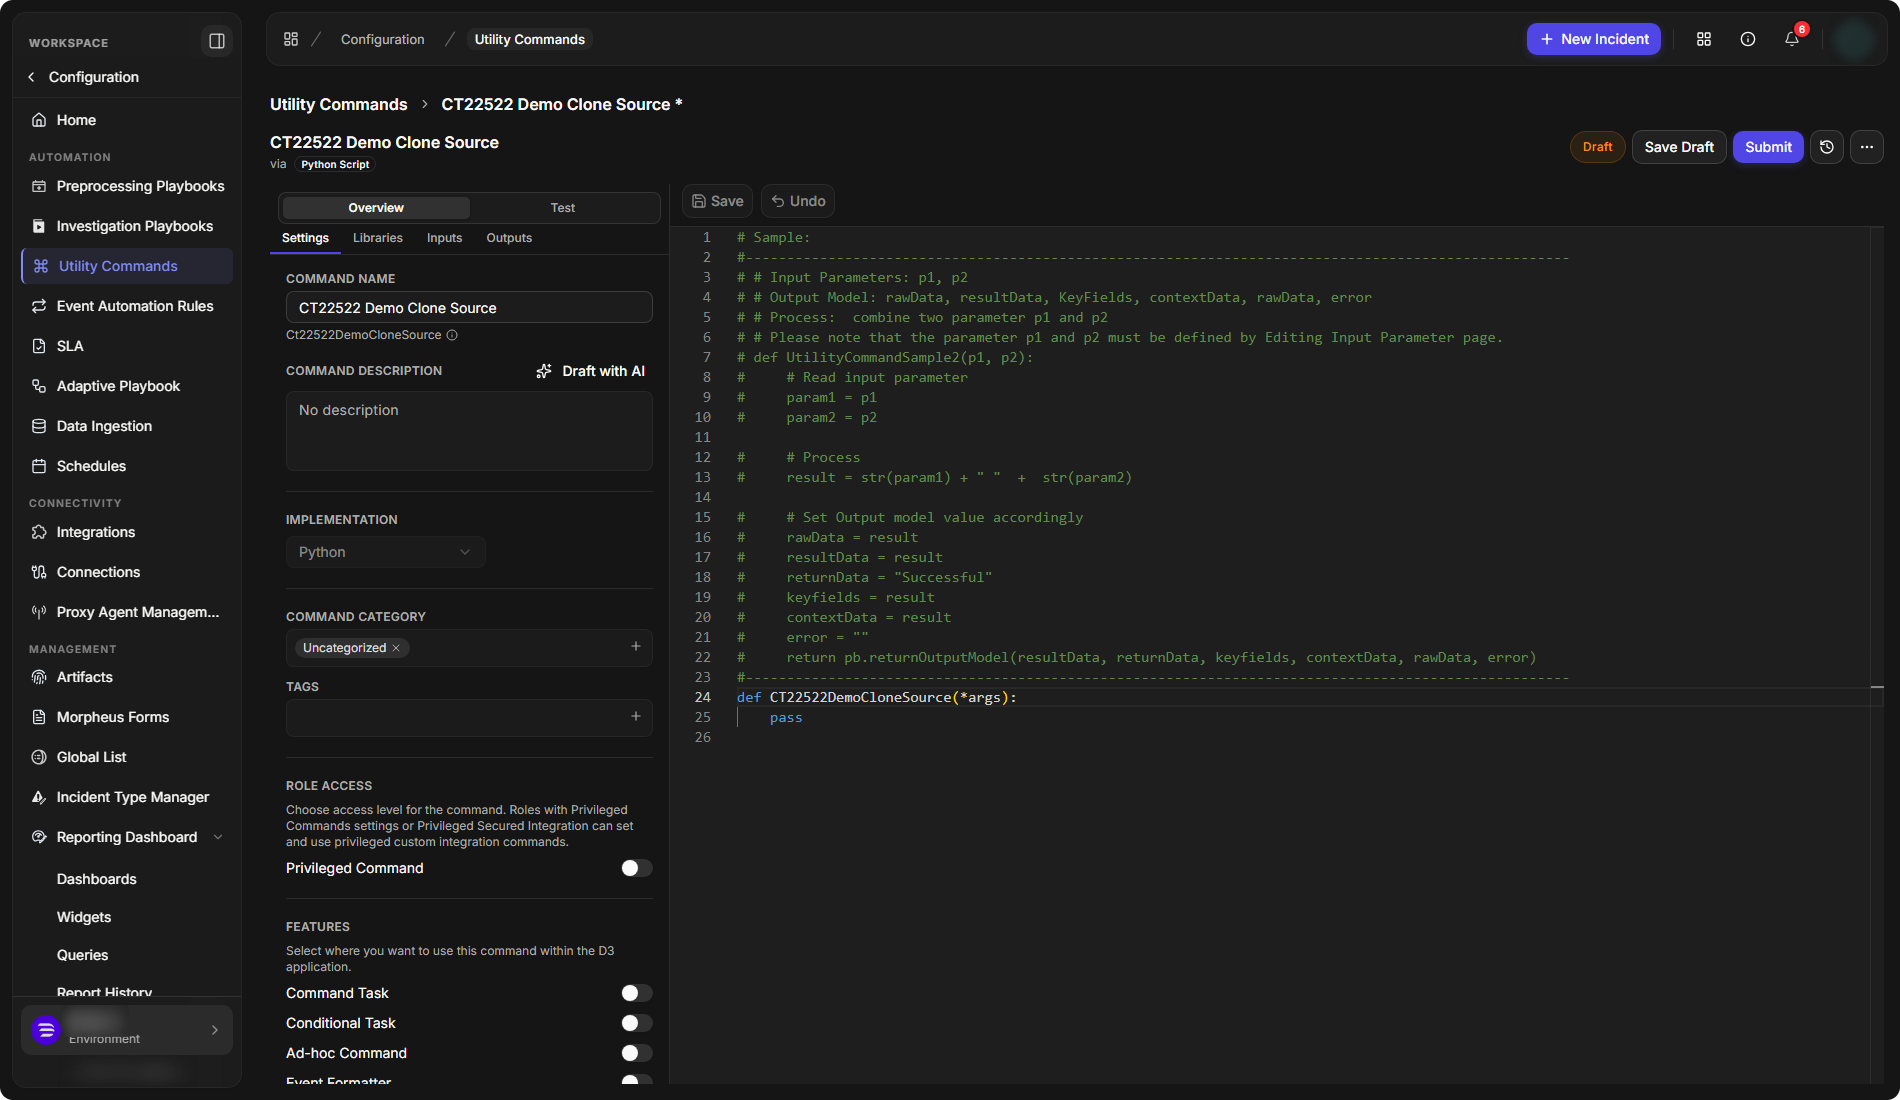Switch to the Overview tab

point(376,208)
